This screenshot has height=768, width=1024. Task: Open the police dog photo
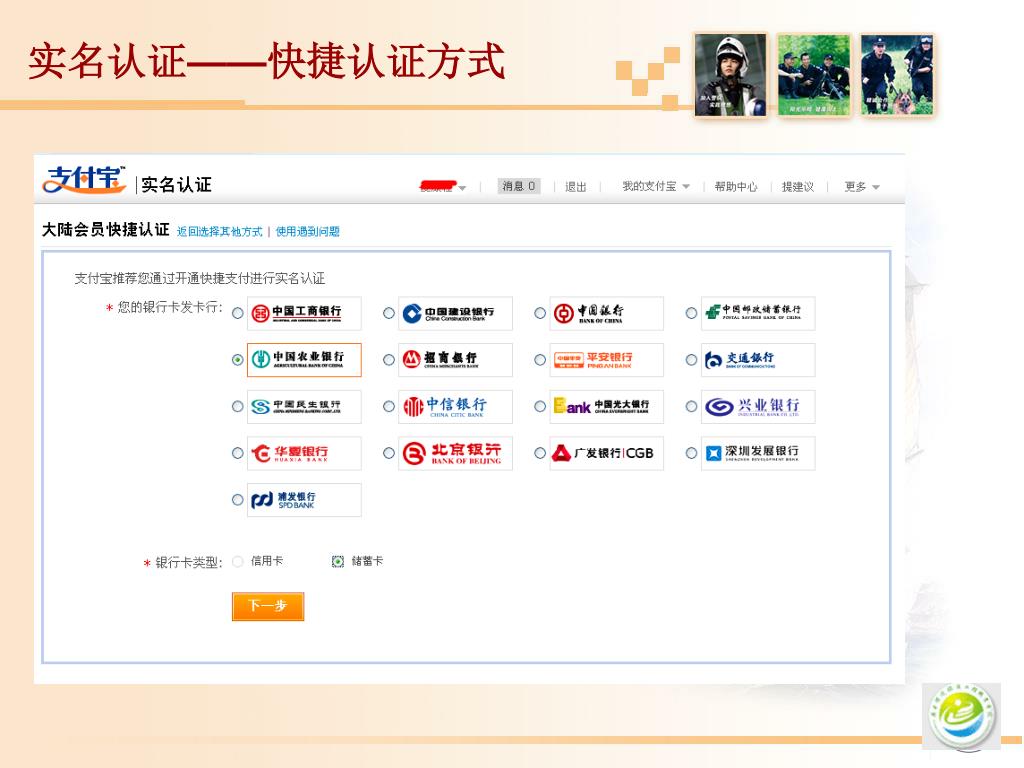[897, 75]
